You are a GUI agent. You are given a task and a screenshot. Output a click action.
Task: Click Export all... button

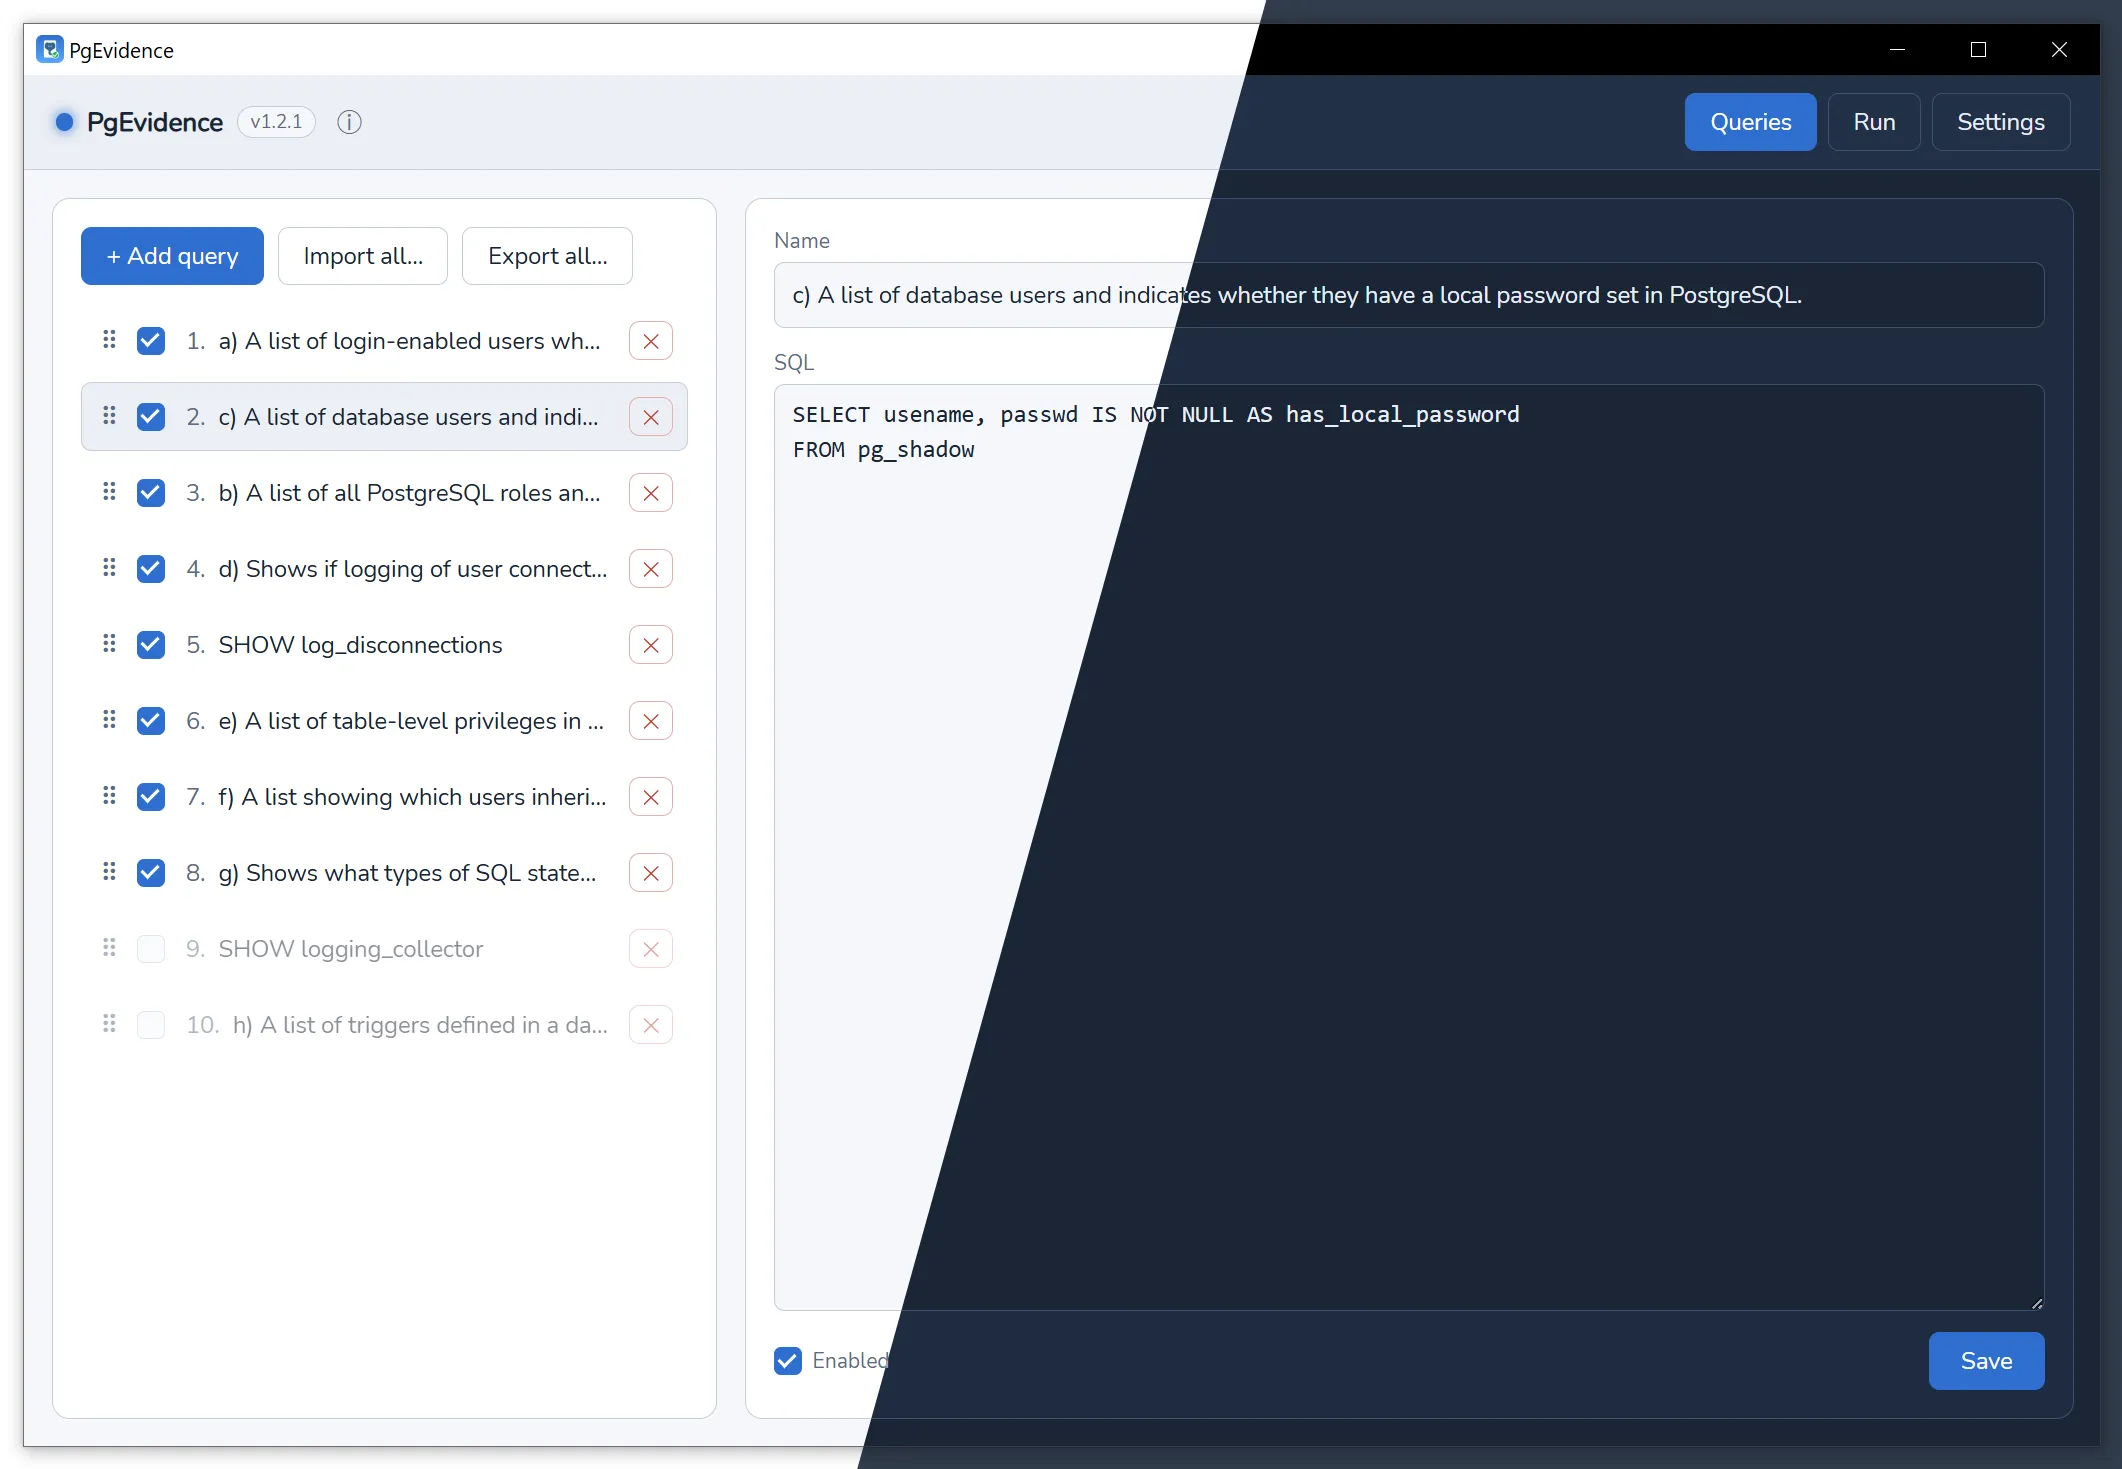click(x=547, y=256)
